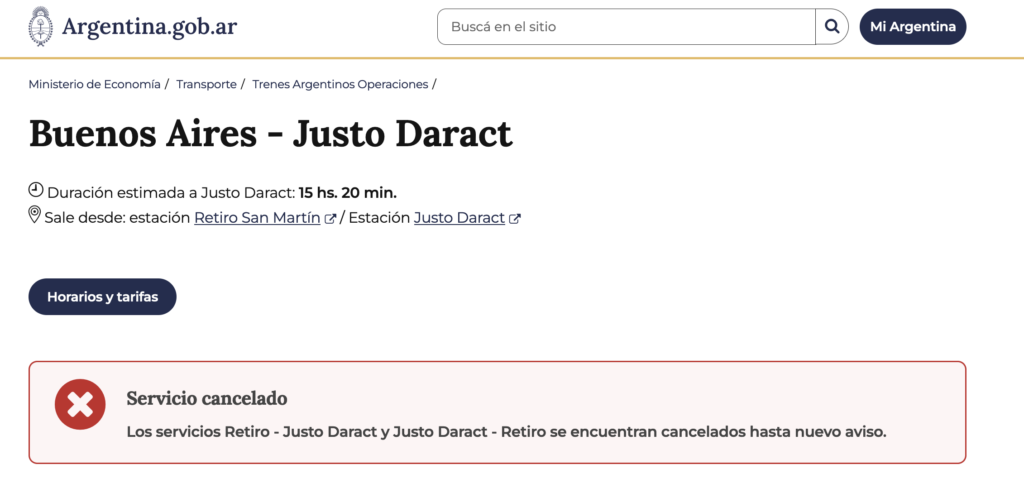The height and width of the screenshot is (488, 1024).
Task: Go to Ministerio de Economía breadcrumb
Action: tap(95, 84)
